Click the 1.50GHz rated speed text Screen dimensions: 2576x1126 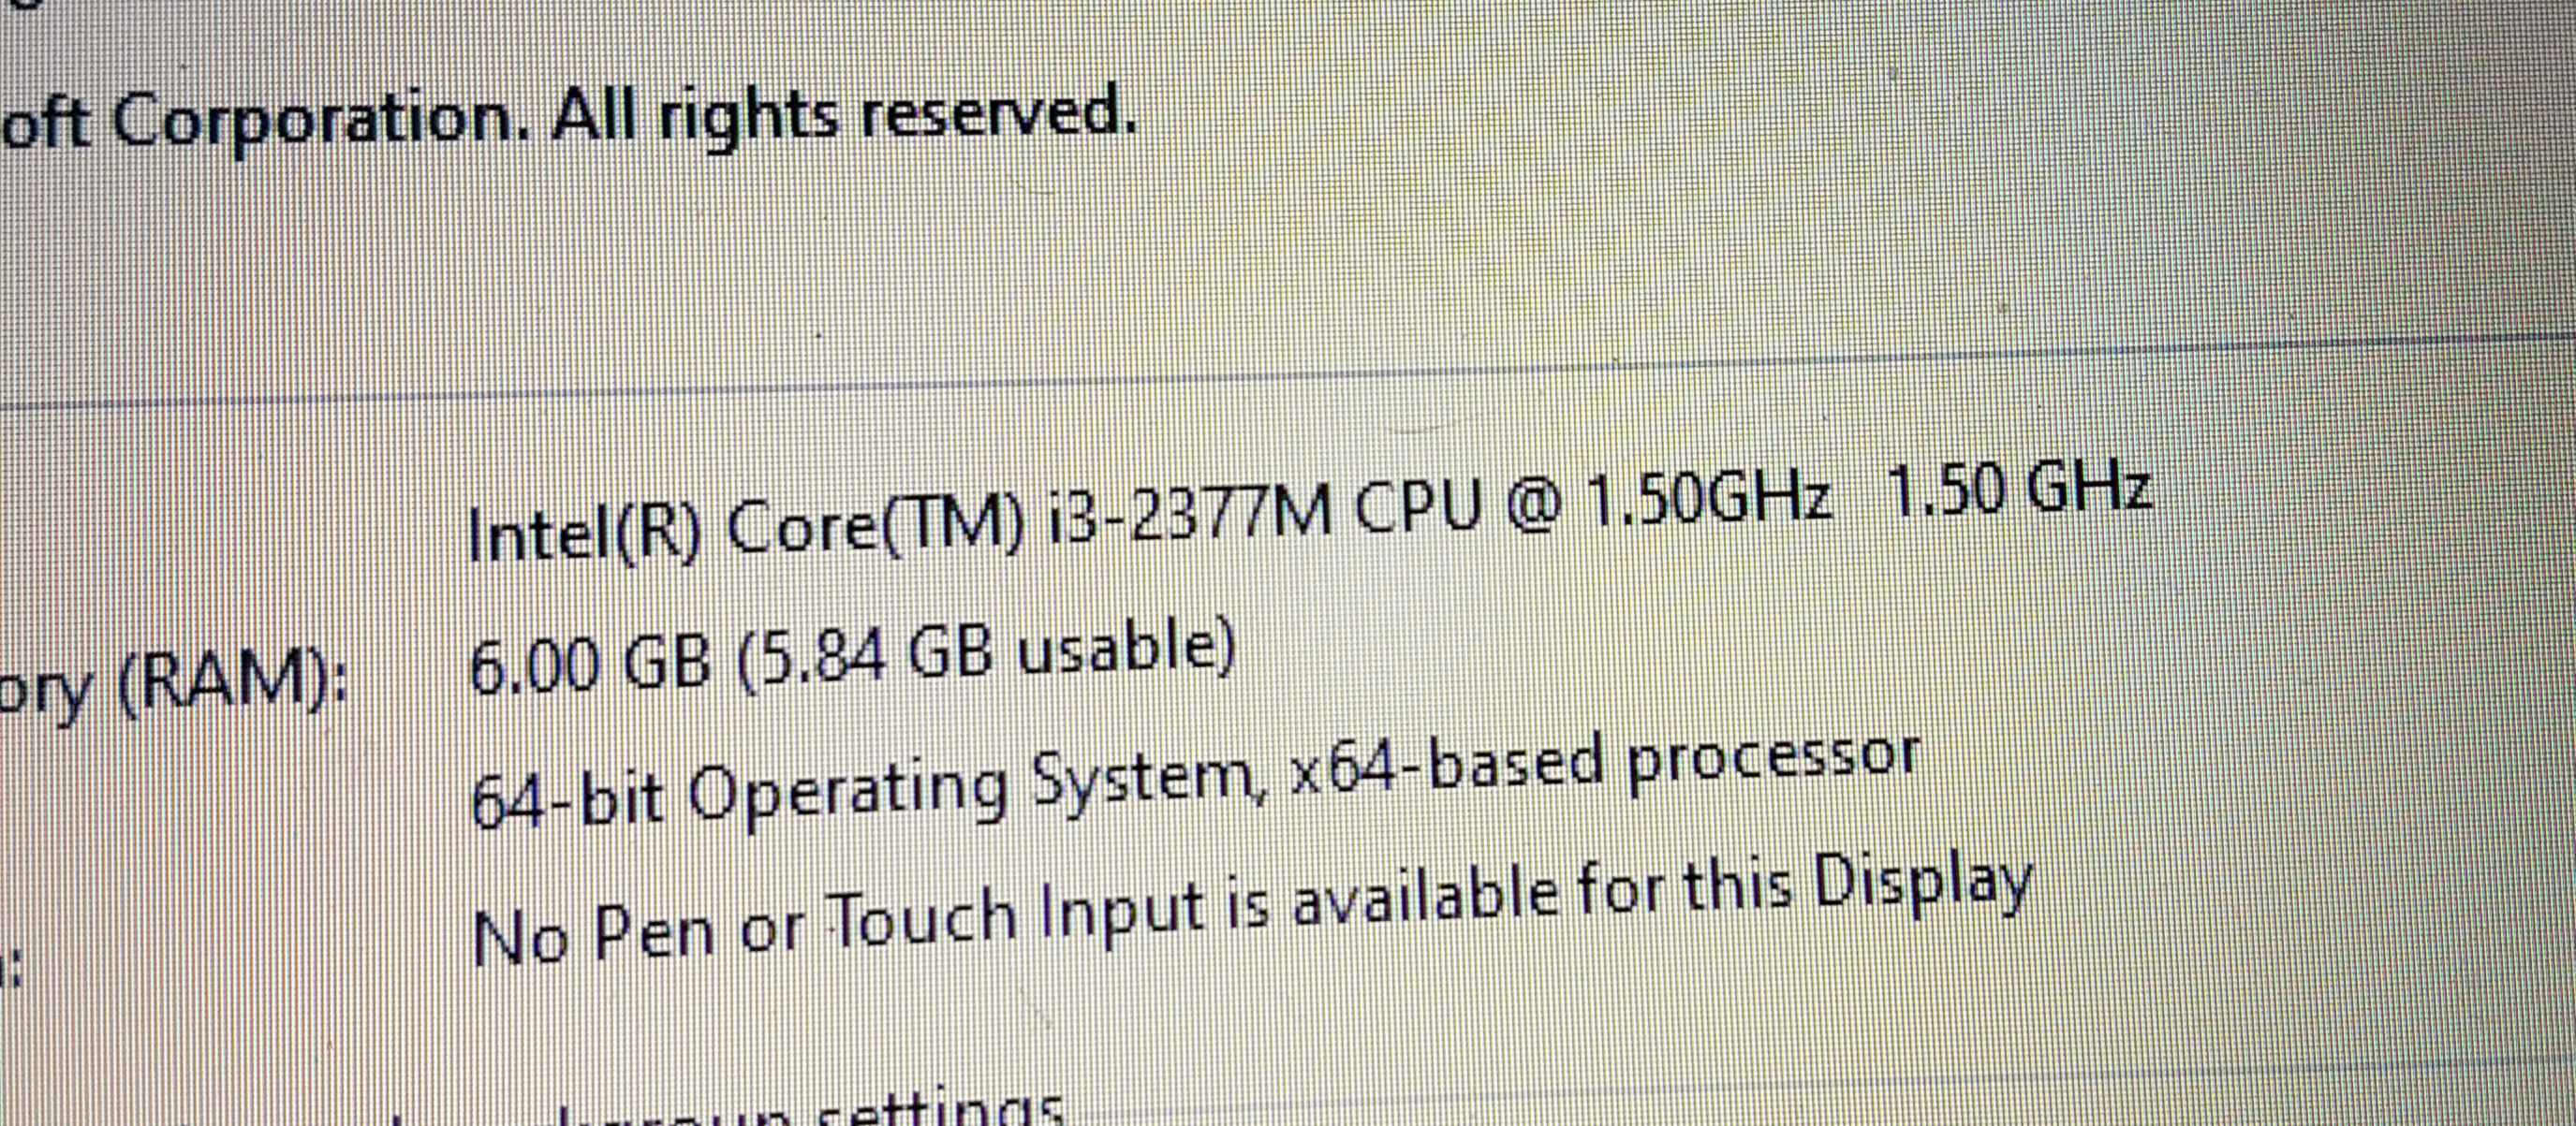1708,500
